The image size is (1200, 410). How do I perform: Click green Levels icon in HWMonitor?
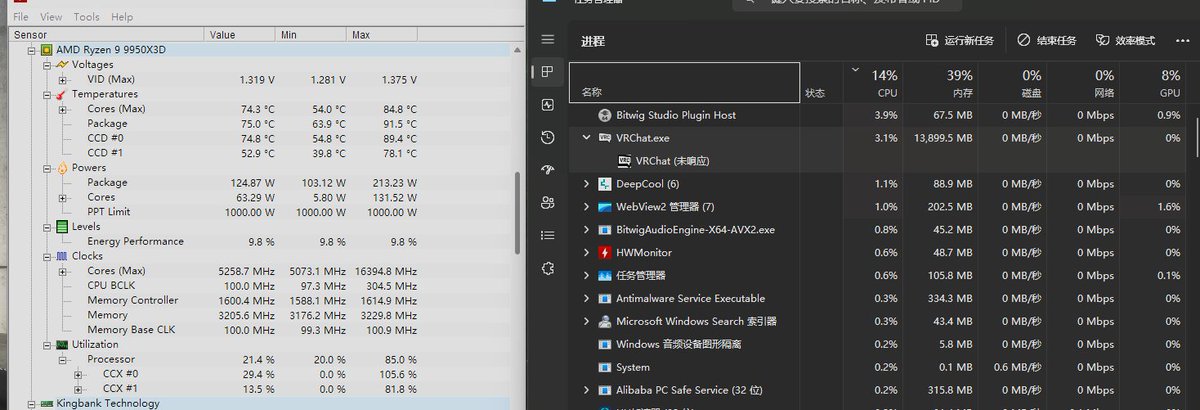(x=62, y=227)
